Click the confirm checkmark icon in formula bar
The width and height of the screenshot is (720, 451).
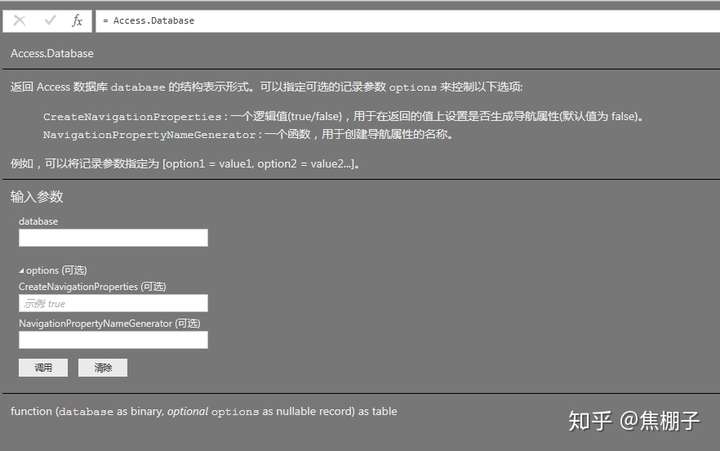pyautogui.click(x=50, y=20)
